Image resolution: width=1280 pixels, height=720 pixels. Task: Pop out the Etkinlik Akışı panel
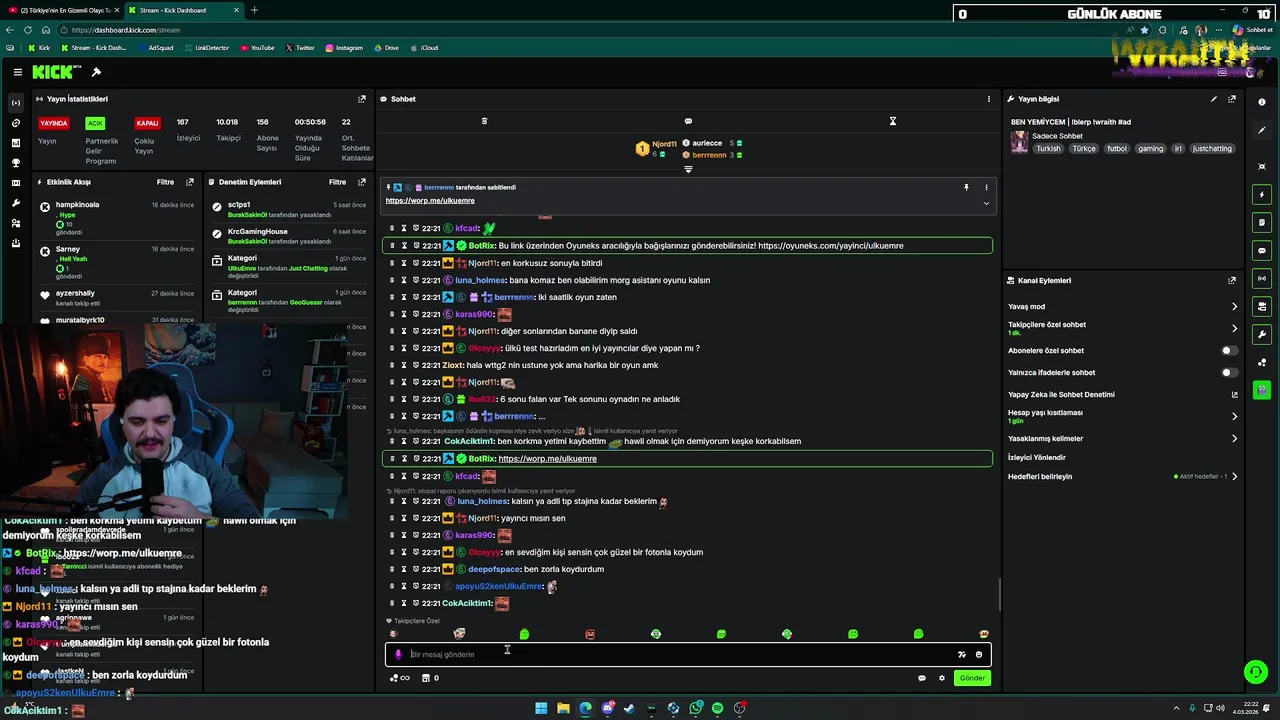[190, 182]
